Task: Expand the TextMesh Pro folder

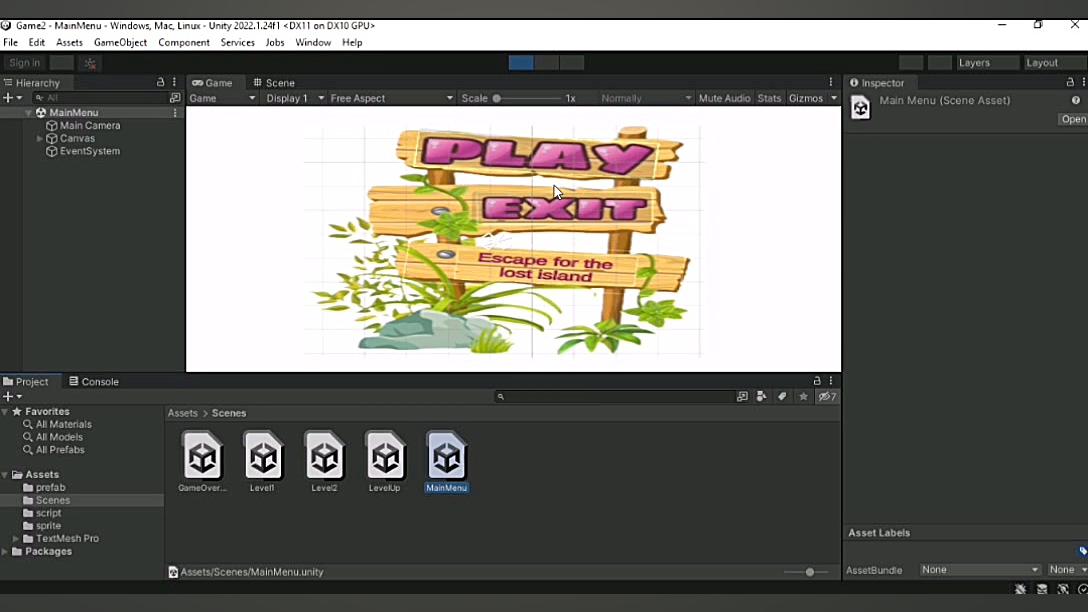Action: tap(15, 538)
